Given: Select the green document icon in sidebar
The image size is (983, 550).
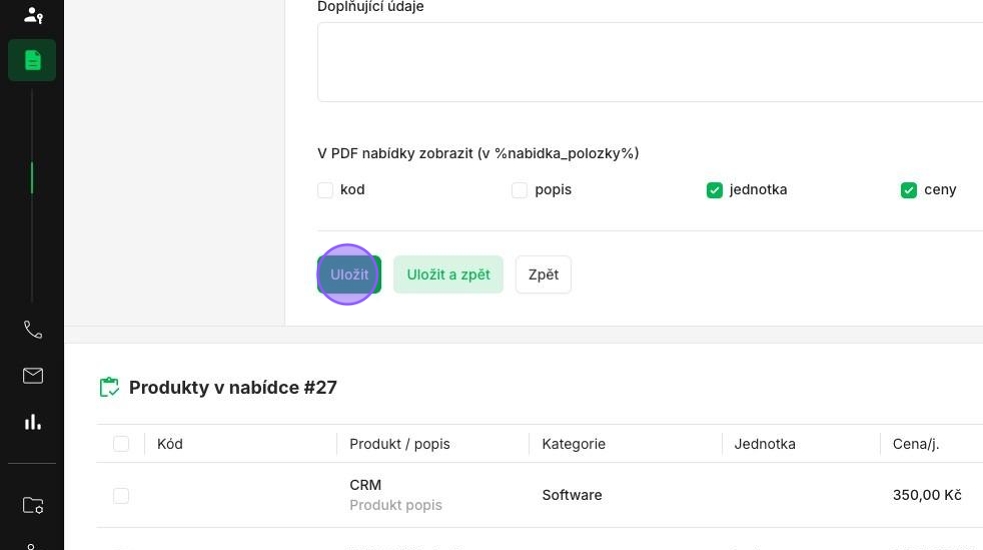Looking at the screenshot, I should click(x=32, y=60).
